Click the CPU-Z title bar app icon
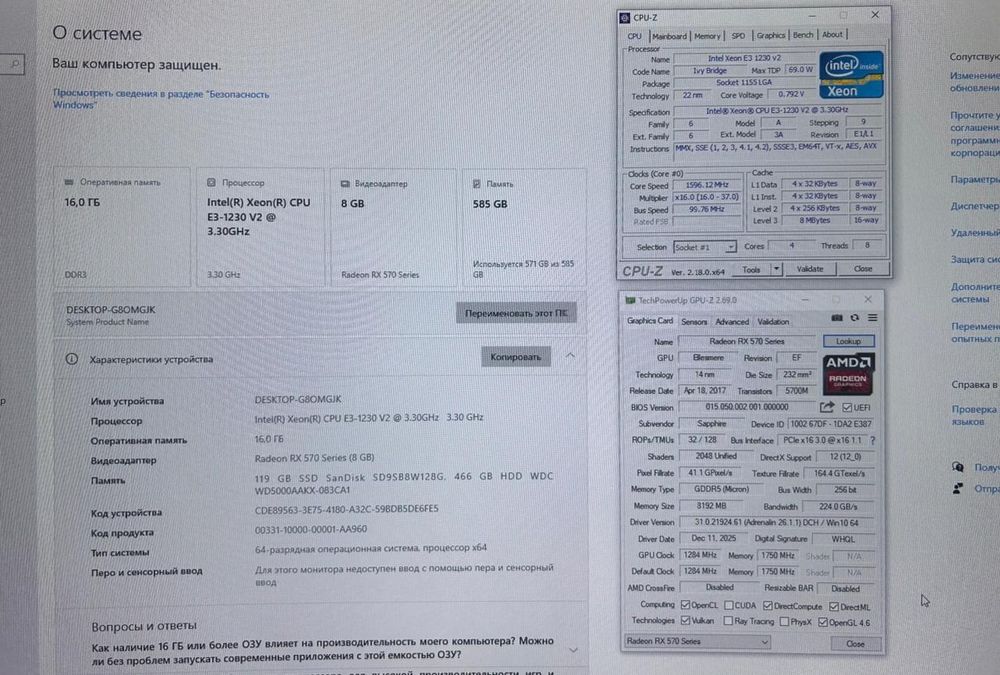Viewport: 1000px width, 675px height. [625, 18]
